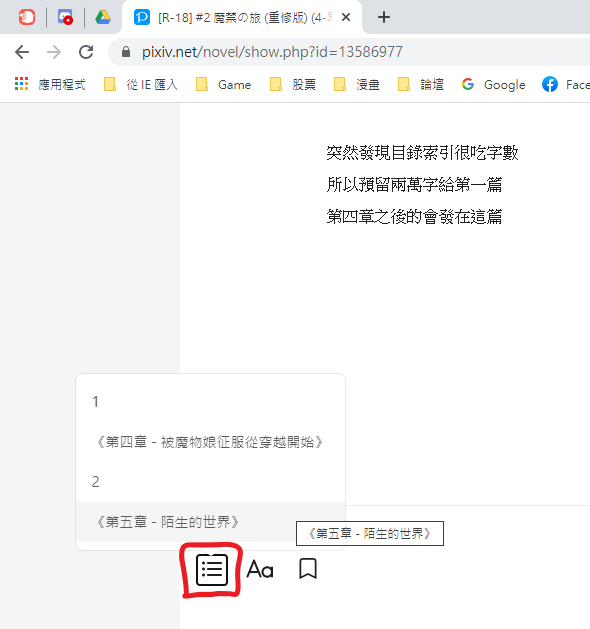The width and height of the screenshot is (590, 629).
Task: Open the Aa font size settings
Action: pyautogui.click(x=260, y=570)
